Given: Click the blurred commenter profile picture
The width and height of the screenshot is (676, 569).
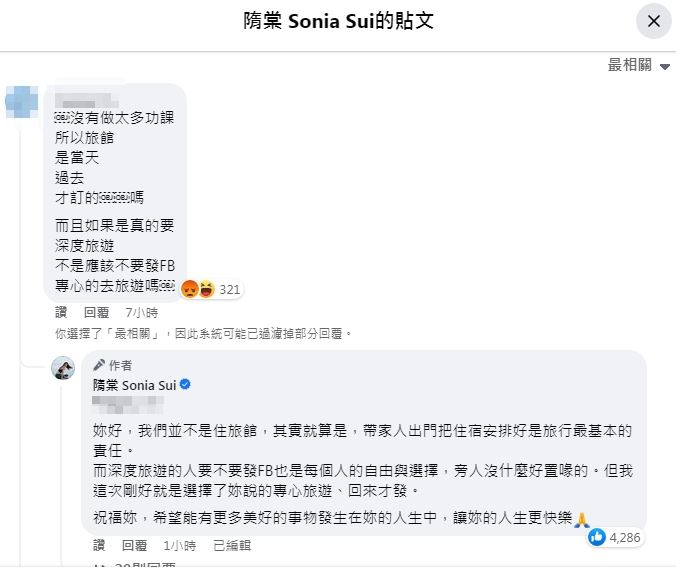Looking at the screenshot, I should pos(21,102).
